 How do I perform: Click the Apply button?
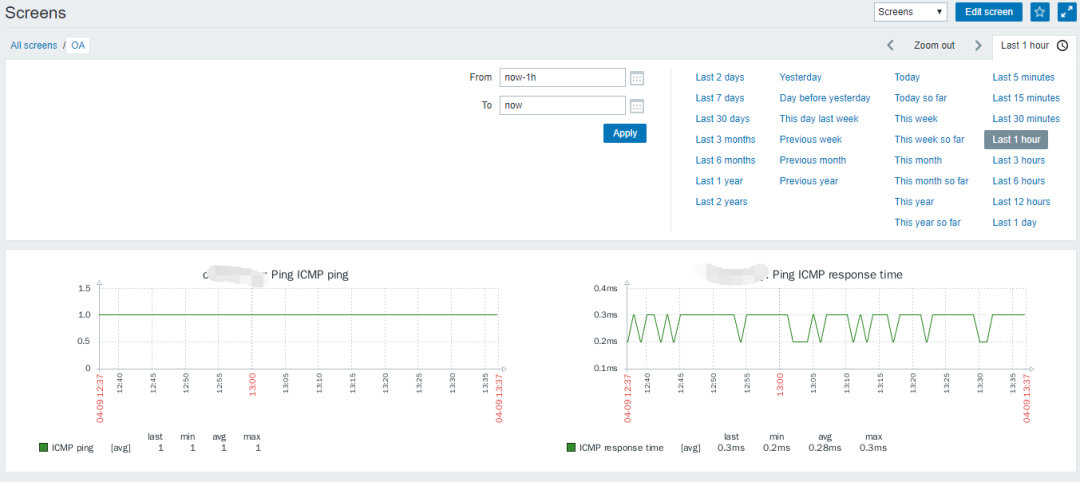point(625,133)
